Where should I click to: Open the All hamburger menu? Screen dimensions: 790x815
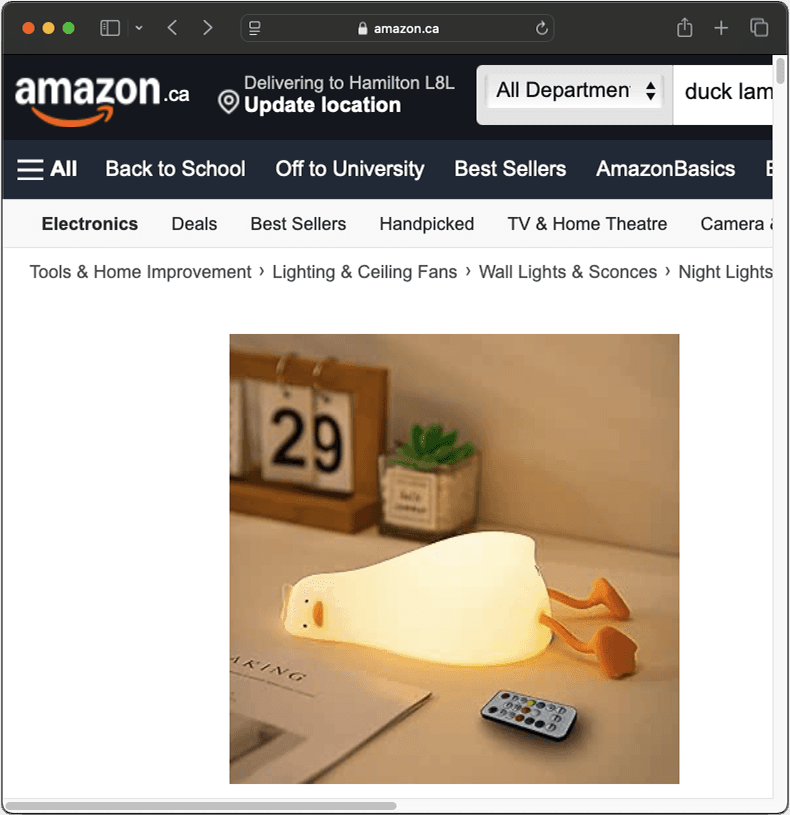coord(47,169)
